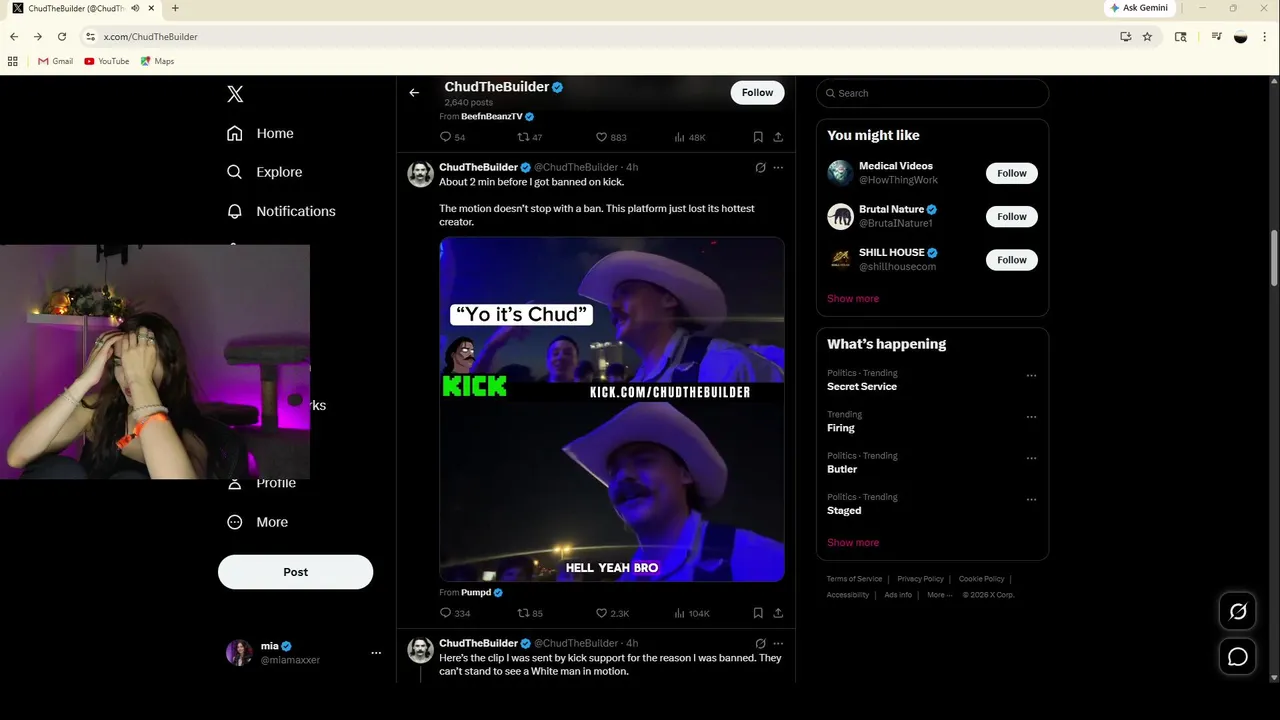Open account menu next to mia
Image resolution: width=1280 pixels, height=720 pixels.
(376, 653)
